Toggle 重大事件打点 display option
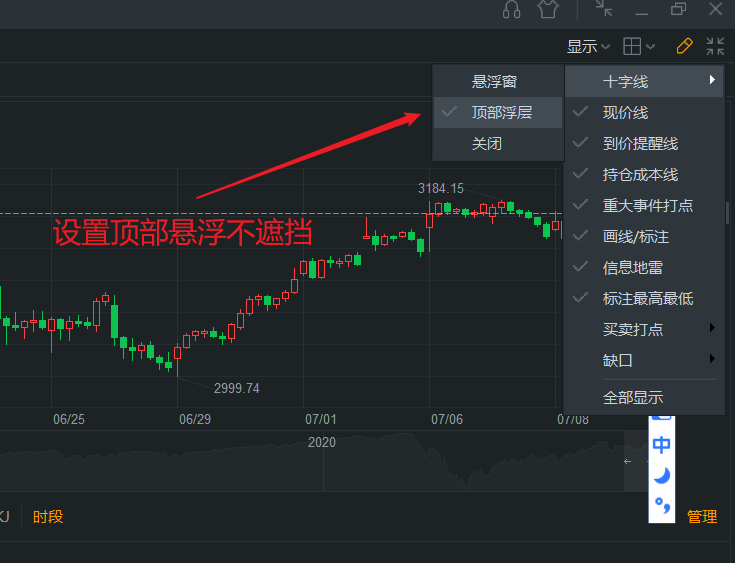 pos(644,205)
